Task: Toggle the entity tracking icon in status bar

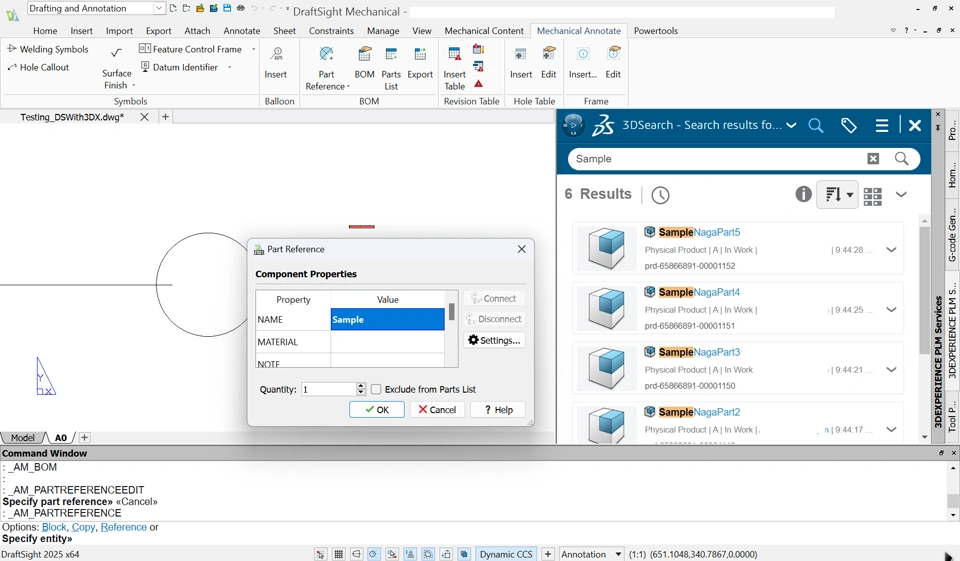Action: pyautogui.click(x=410, y=554)
